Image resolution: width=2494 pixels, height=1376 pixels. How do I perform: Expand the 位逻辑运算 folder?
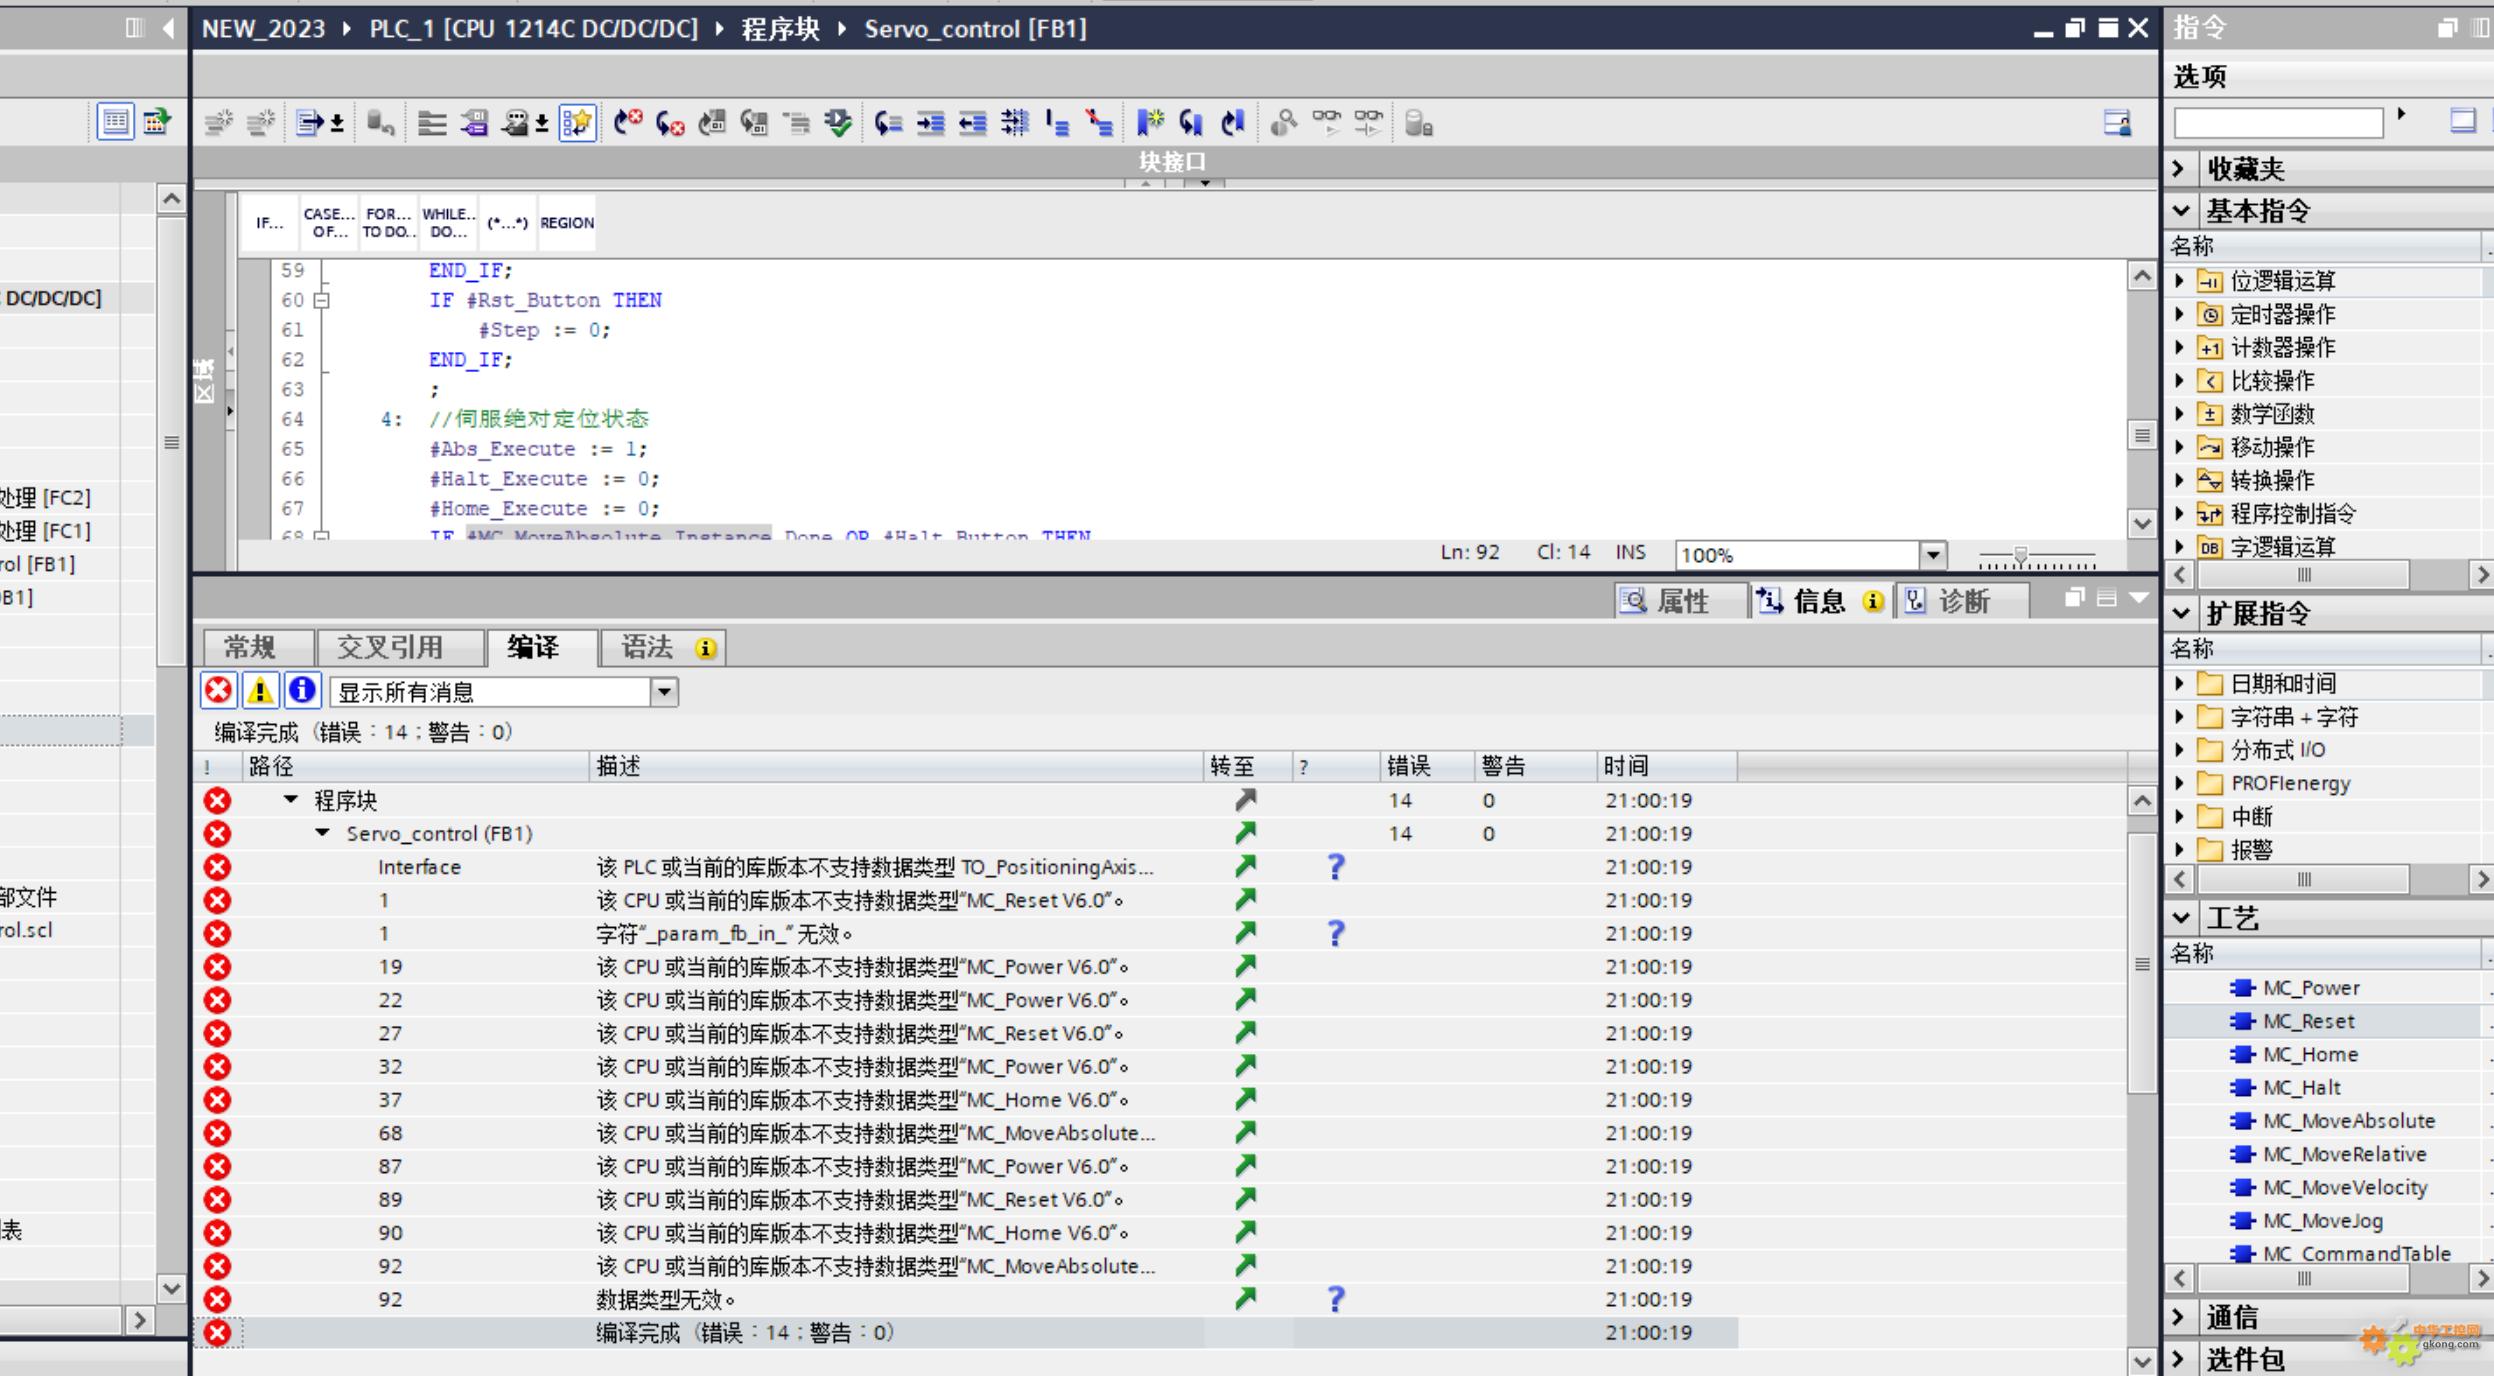point(2179,281)
